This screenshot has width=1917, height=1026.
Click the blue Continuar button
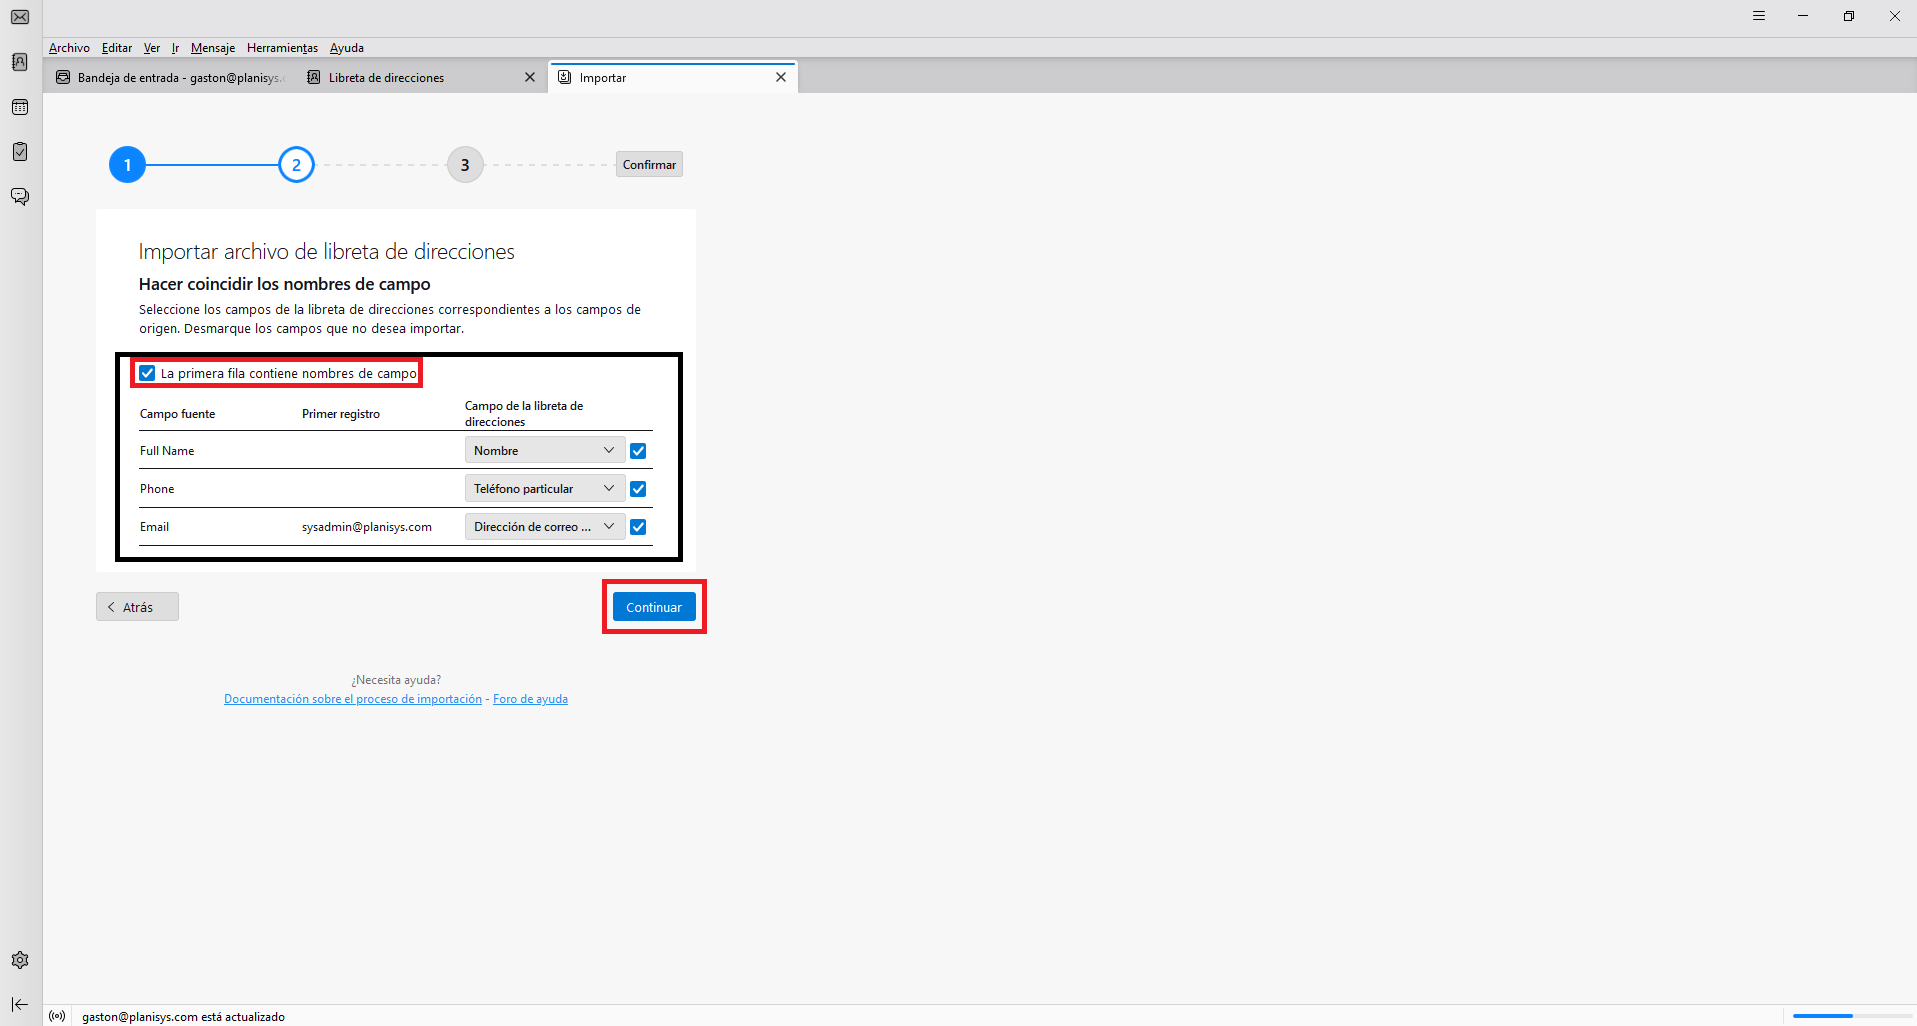coord(654,607)
